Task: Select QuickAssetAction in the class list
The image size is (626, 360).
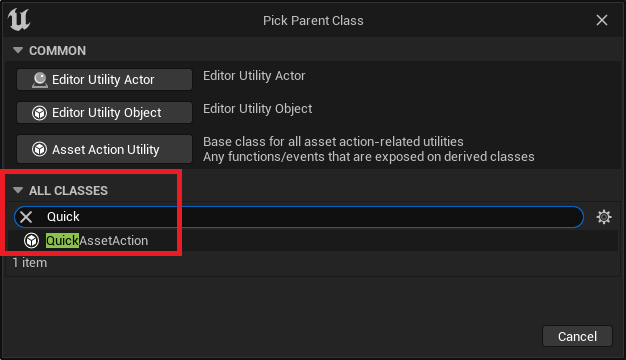Action: click(x=97, y=241)
